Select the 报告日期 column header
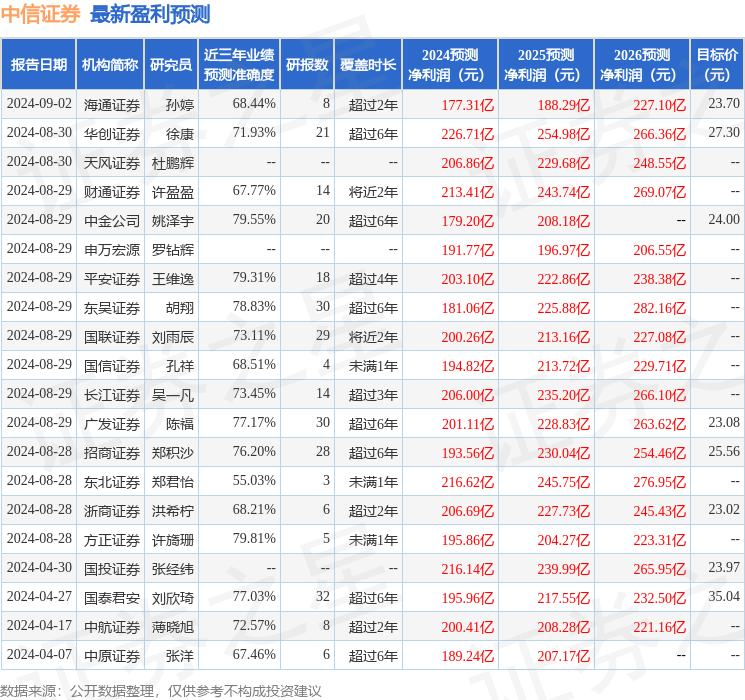 pyautogui.click(x=38, y=65)
